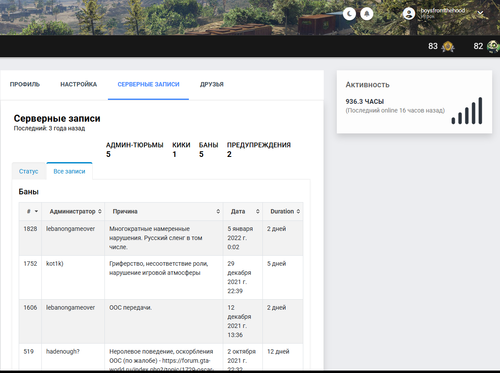This screenshot has width=500, height=373.
Task: Click lebanongameover in row 1828
Action: click(70, 229)
